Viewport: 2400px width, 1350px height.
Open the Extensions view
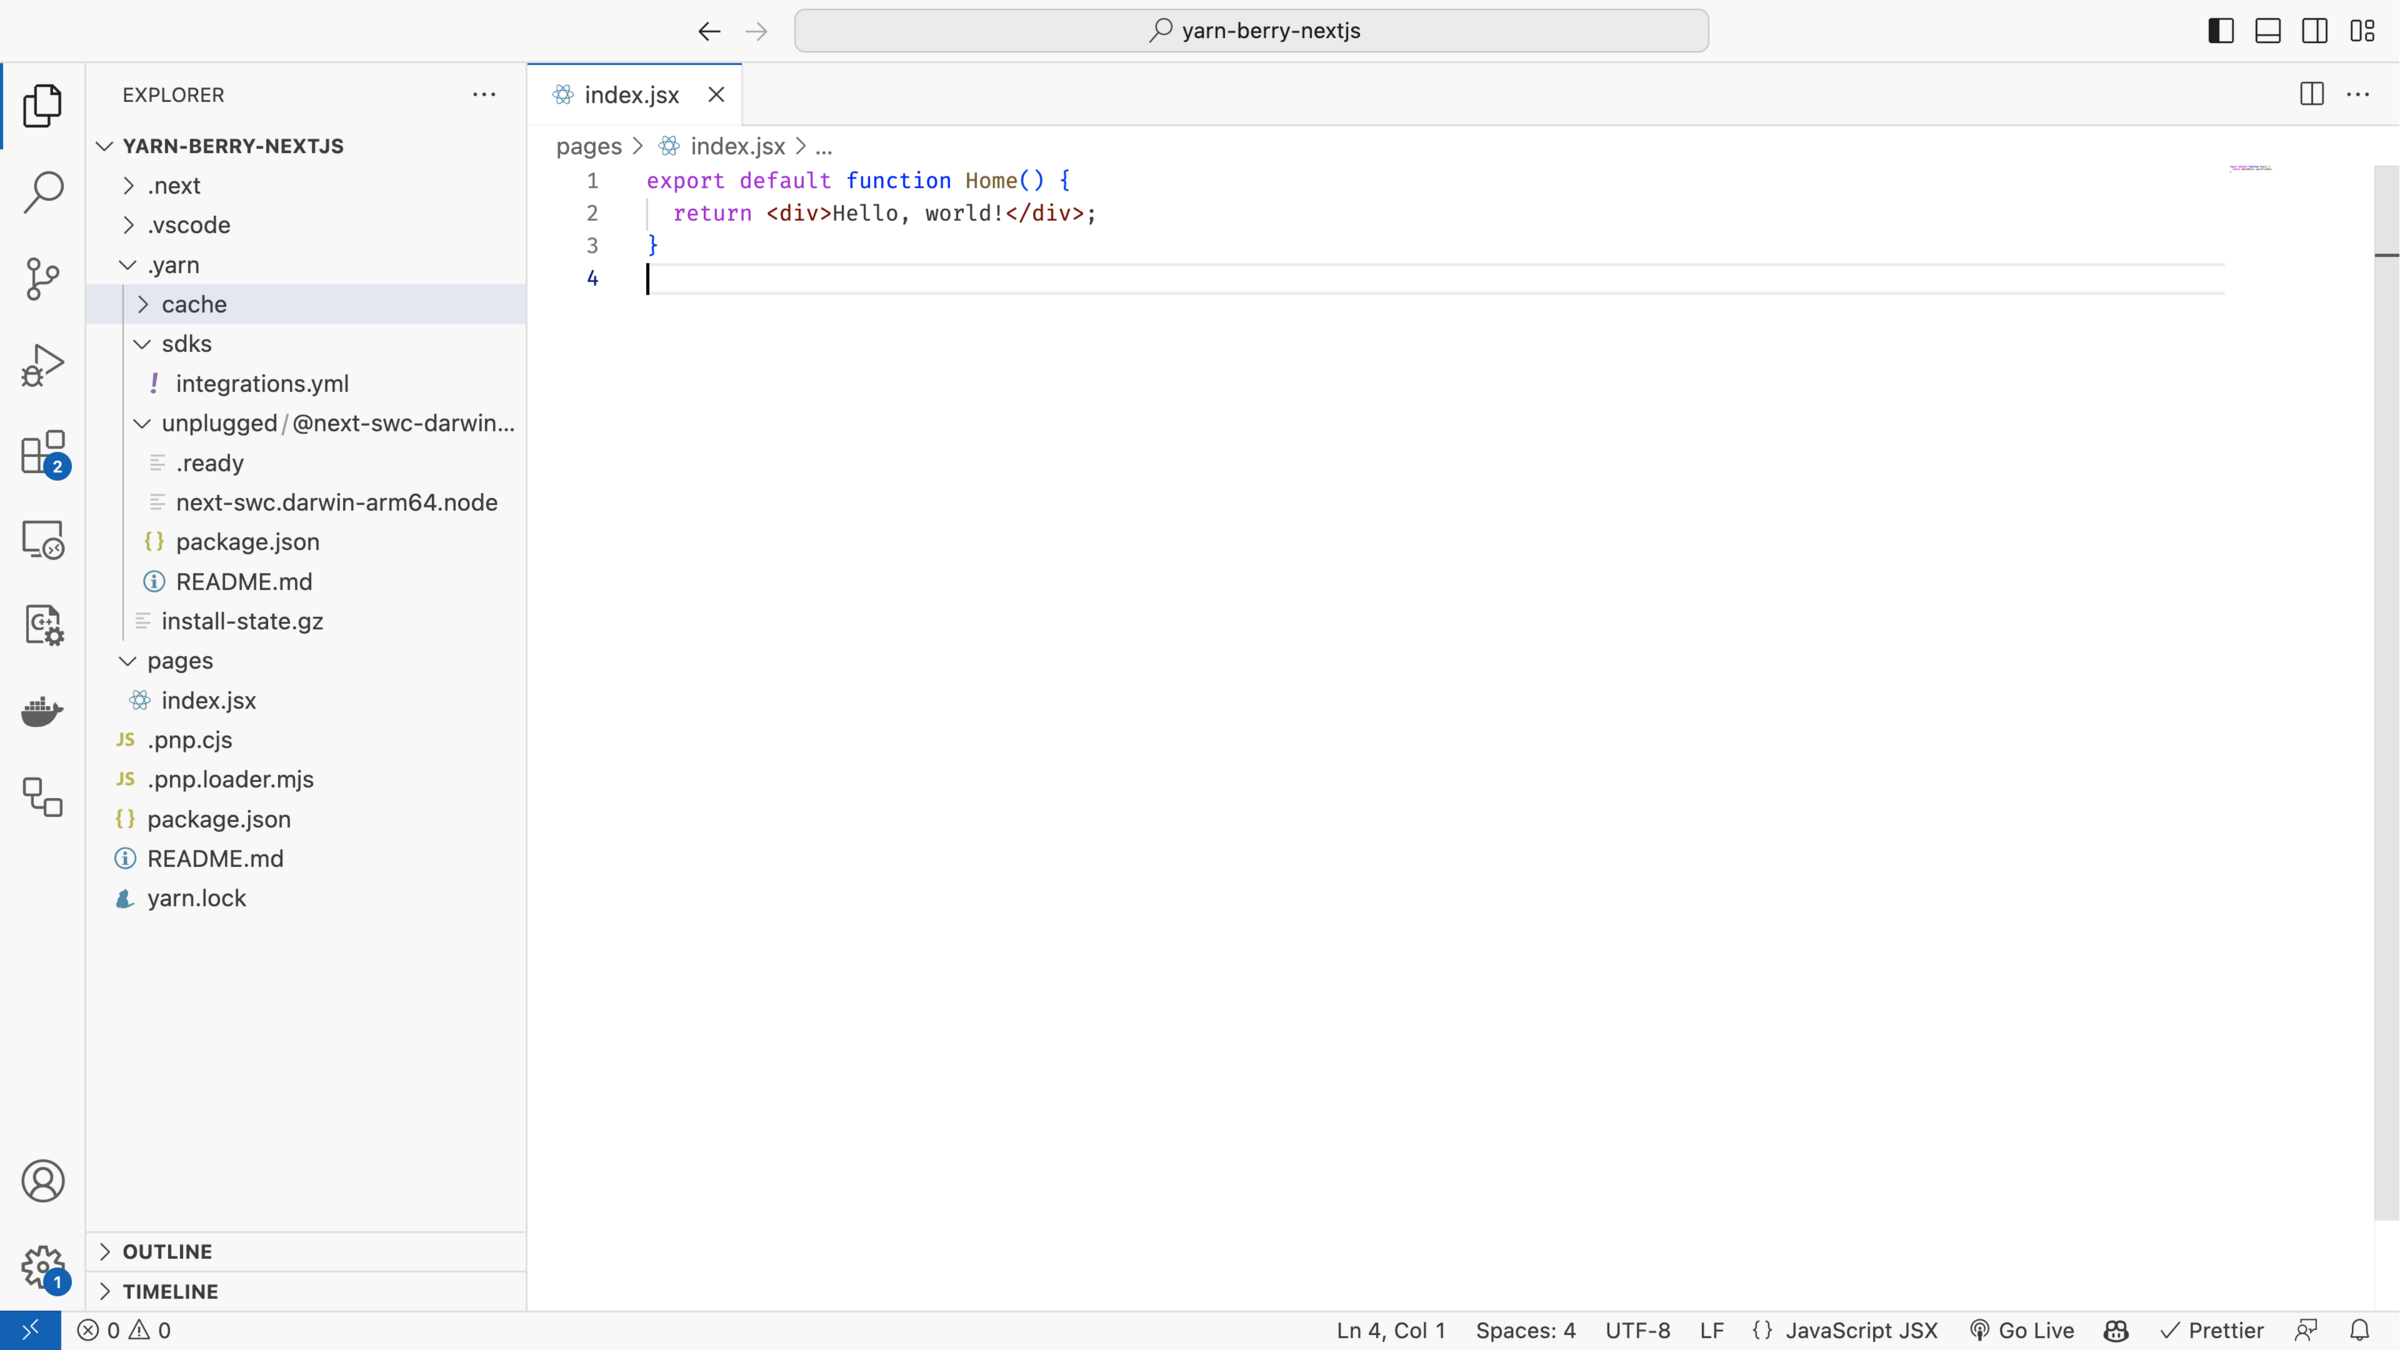point(42,453)
